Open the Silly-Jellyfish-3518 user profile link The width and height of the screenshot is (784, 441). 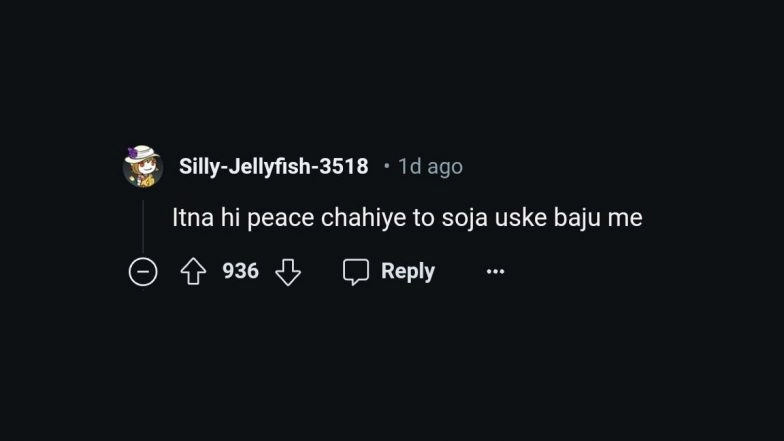point(273,166)
